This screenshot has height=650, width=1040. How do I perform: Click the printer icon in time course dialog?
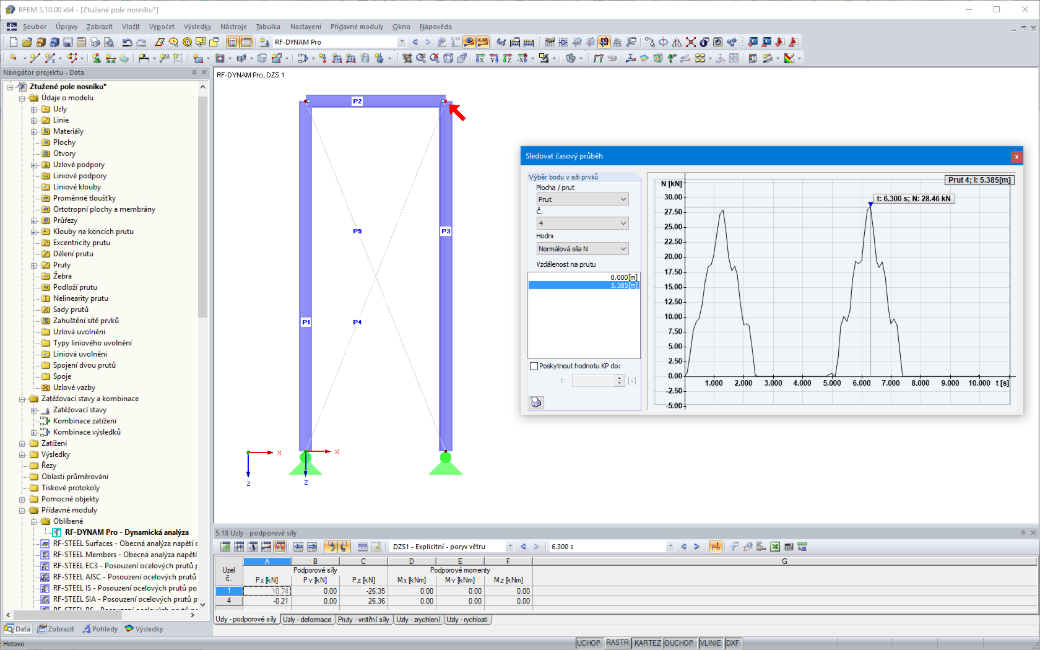click(x=536, y=402)
